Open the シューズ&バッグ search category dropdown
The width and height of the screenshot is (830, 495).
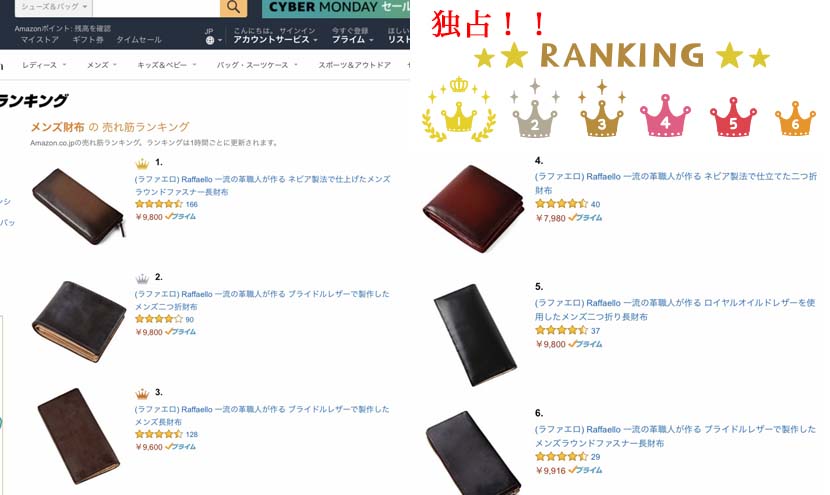click(x=53, y=7)
